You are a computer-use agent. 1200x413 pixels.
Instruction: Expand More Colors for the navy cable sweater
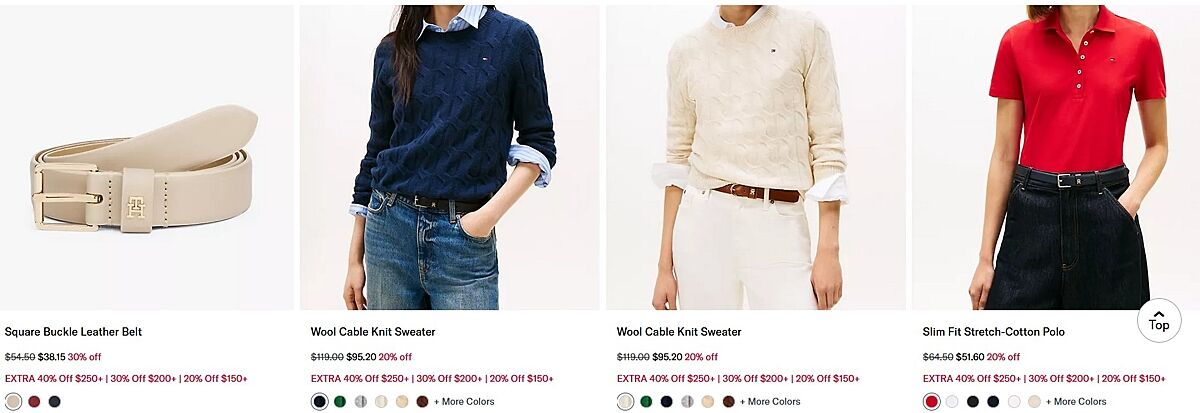coord(464,401)
